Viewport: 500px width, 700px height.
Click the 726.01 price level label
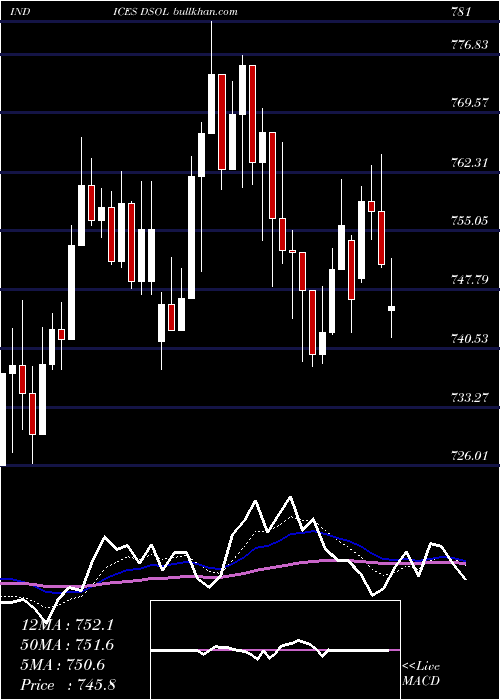click(x=470, y=456)
